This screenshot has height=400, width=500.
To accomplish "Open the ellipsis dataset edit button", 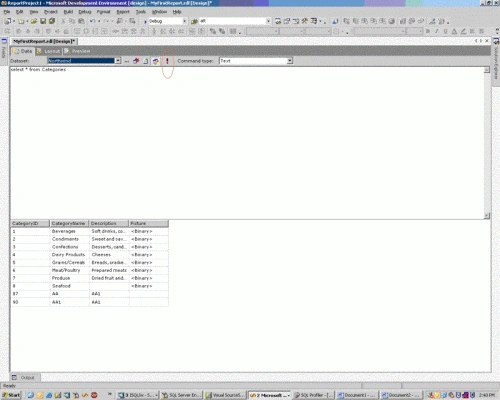I will pyautogui.click(x=127, y=61).
